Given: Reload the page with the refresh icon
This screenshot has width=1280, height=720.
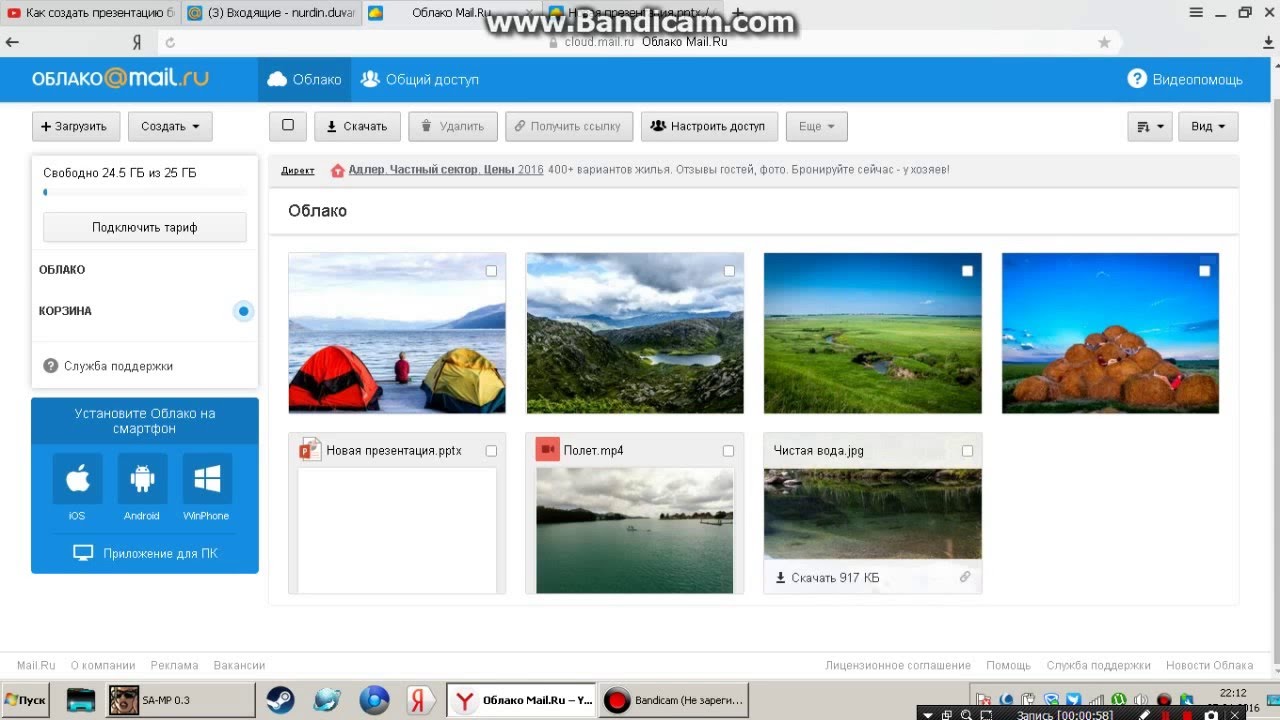Looking at the screenshot, I should [x=170, y=42].
